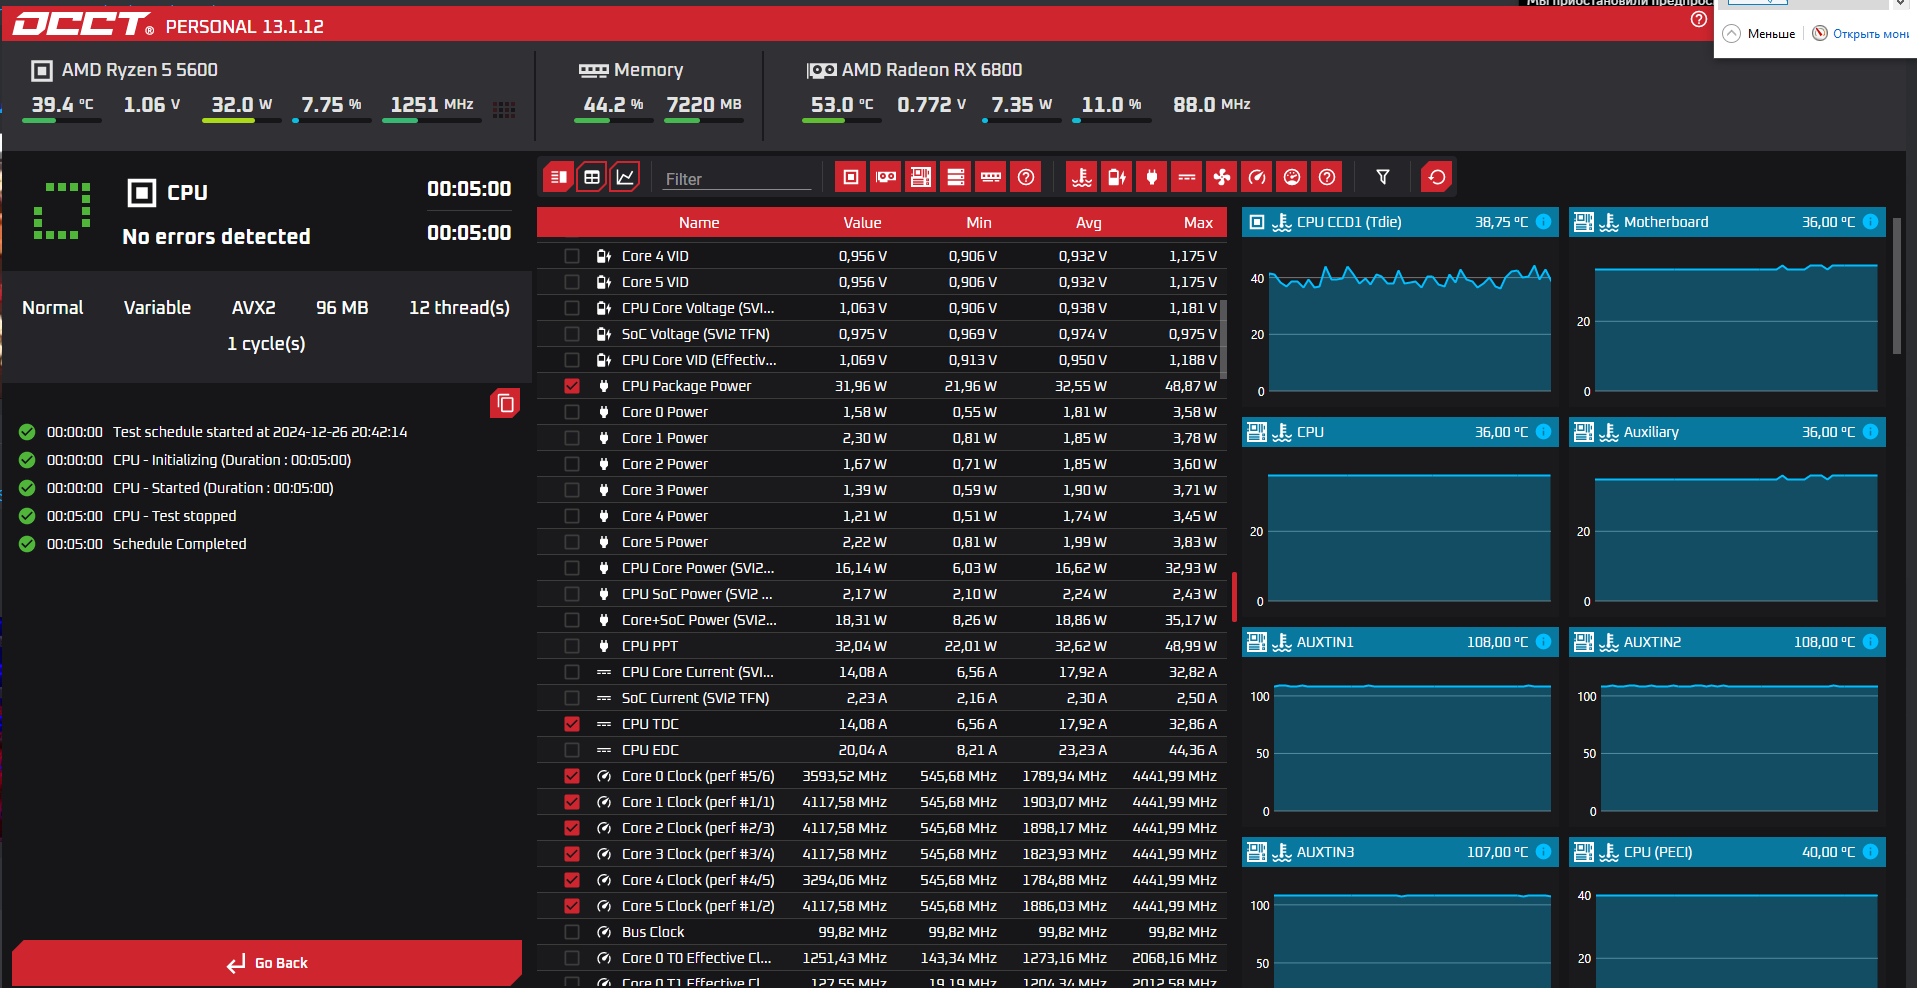
Task: Collapse the panel using the Меньше button
Action: (x=1760, y=34)
